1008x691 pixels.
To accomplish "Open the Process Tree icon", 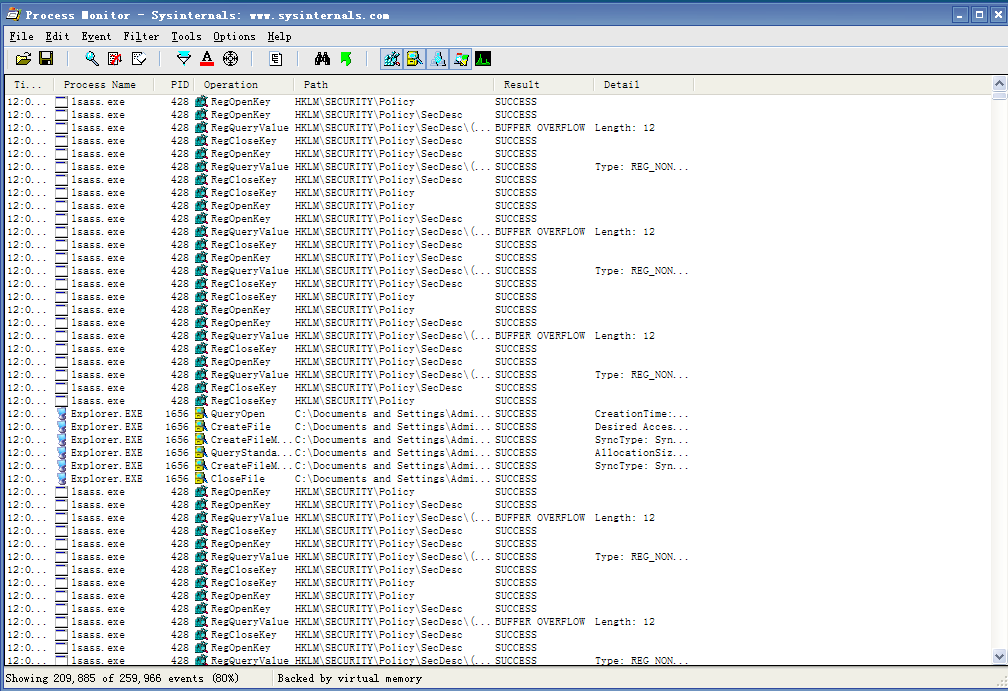I will click(x=276, y=59).
